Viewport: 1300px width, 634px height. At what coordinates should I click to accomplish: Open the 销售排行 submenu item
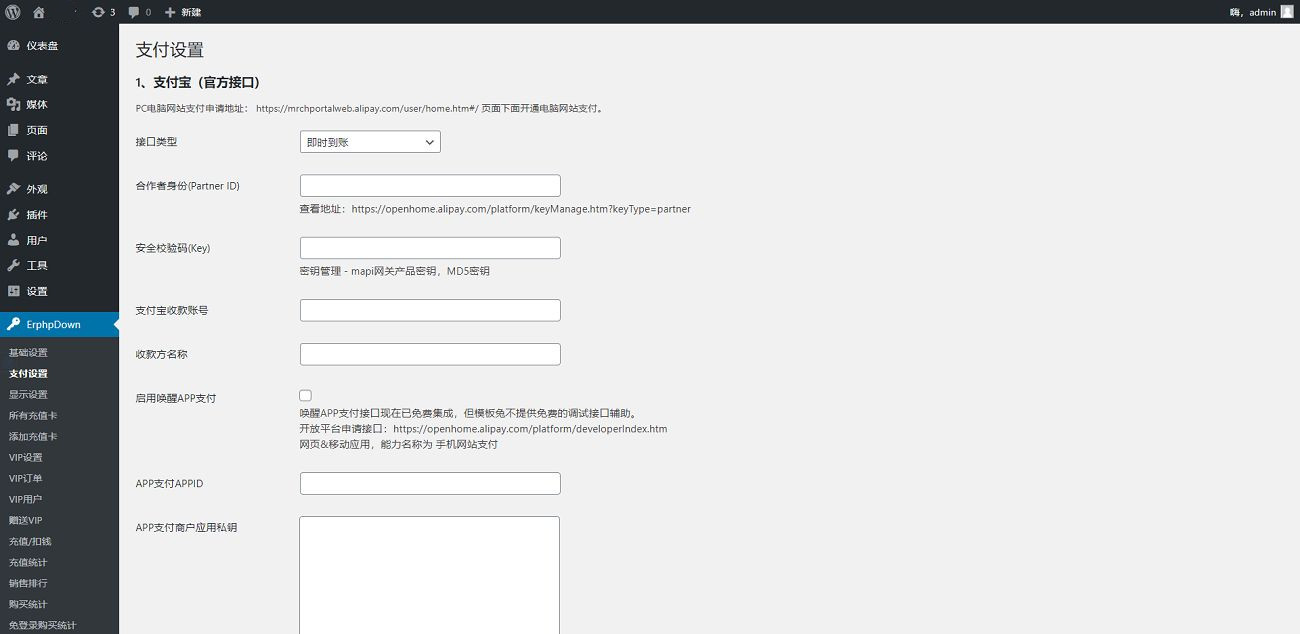(28, 584)
